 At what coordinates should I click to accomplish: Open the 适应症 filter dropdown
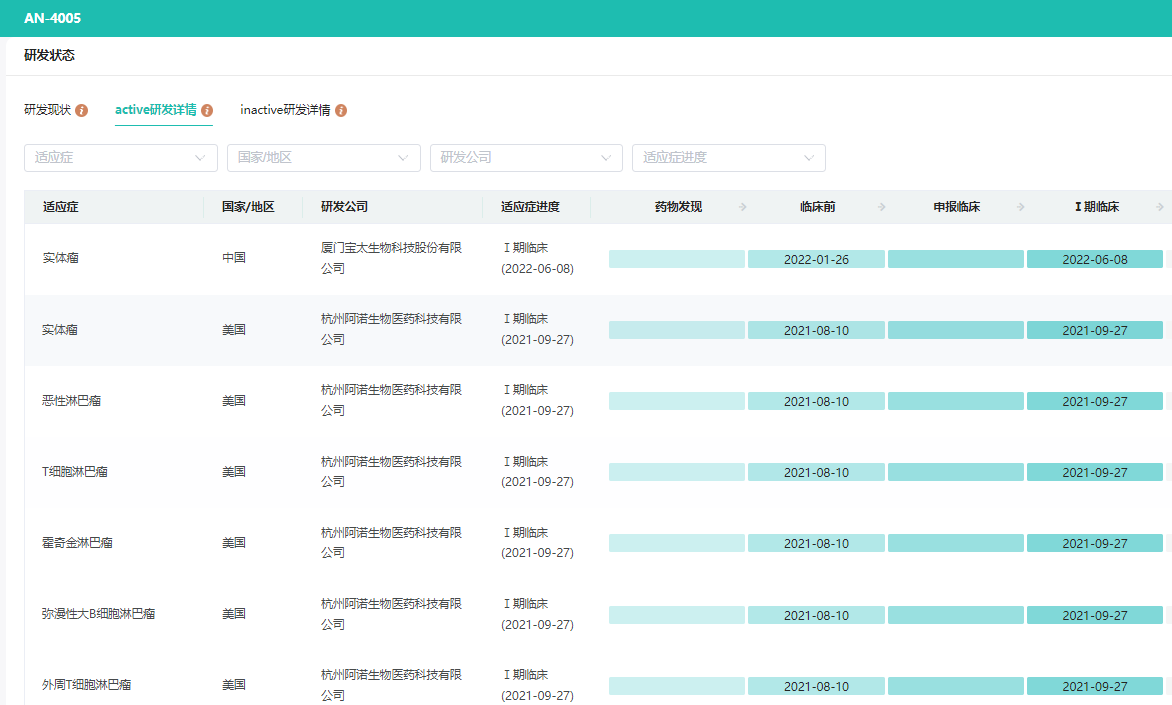pos(121,158)
